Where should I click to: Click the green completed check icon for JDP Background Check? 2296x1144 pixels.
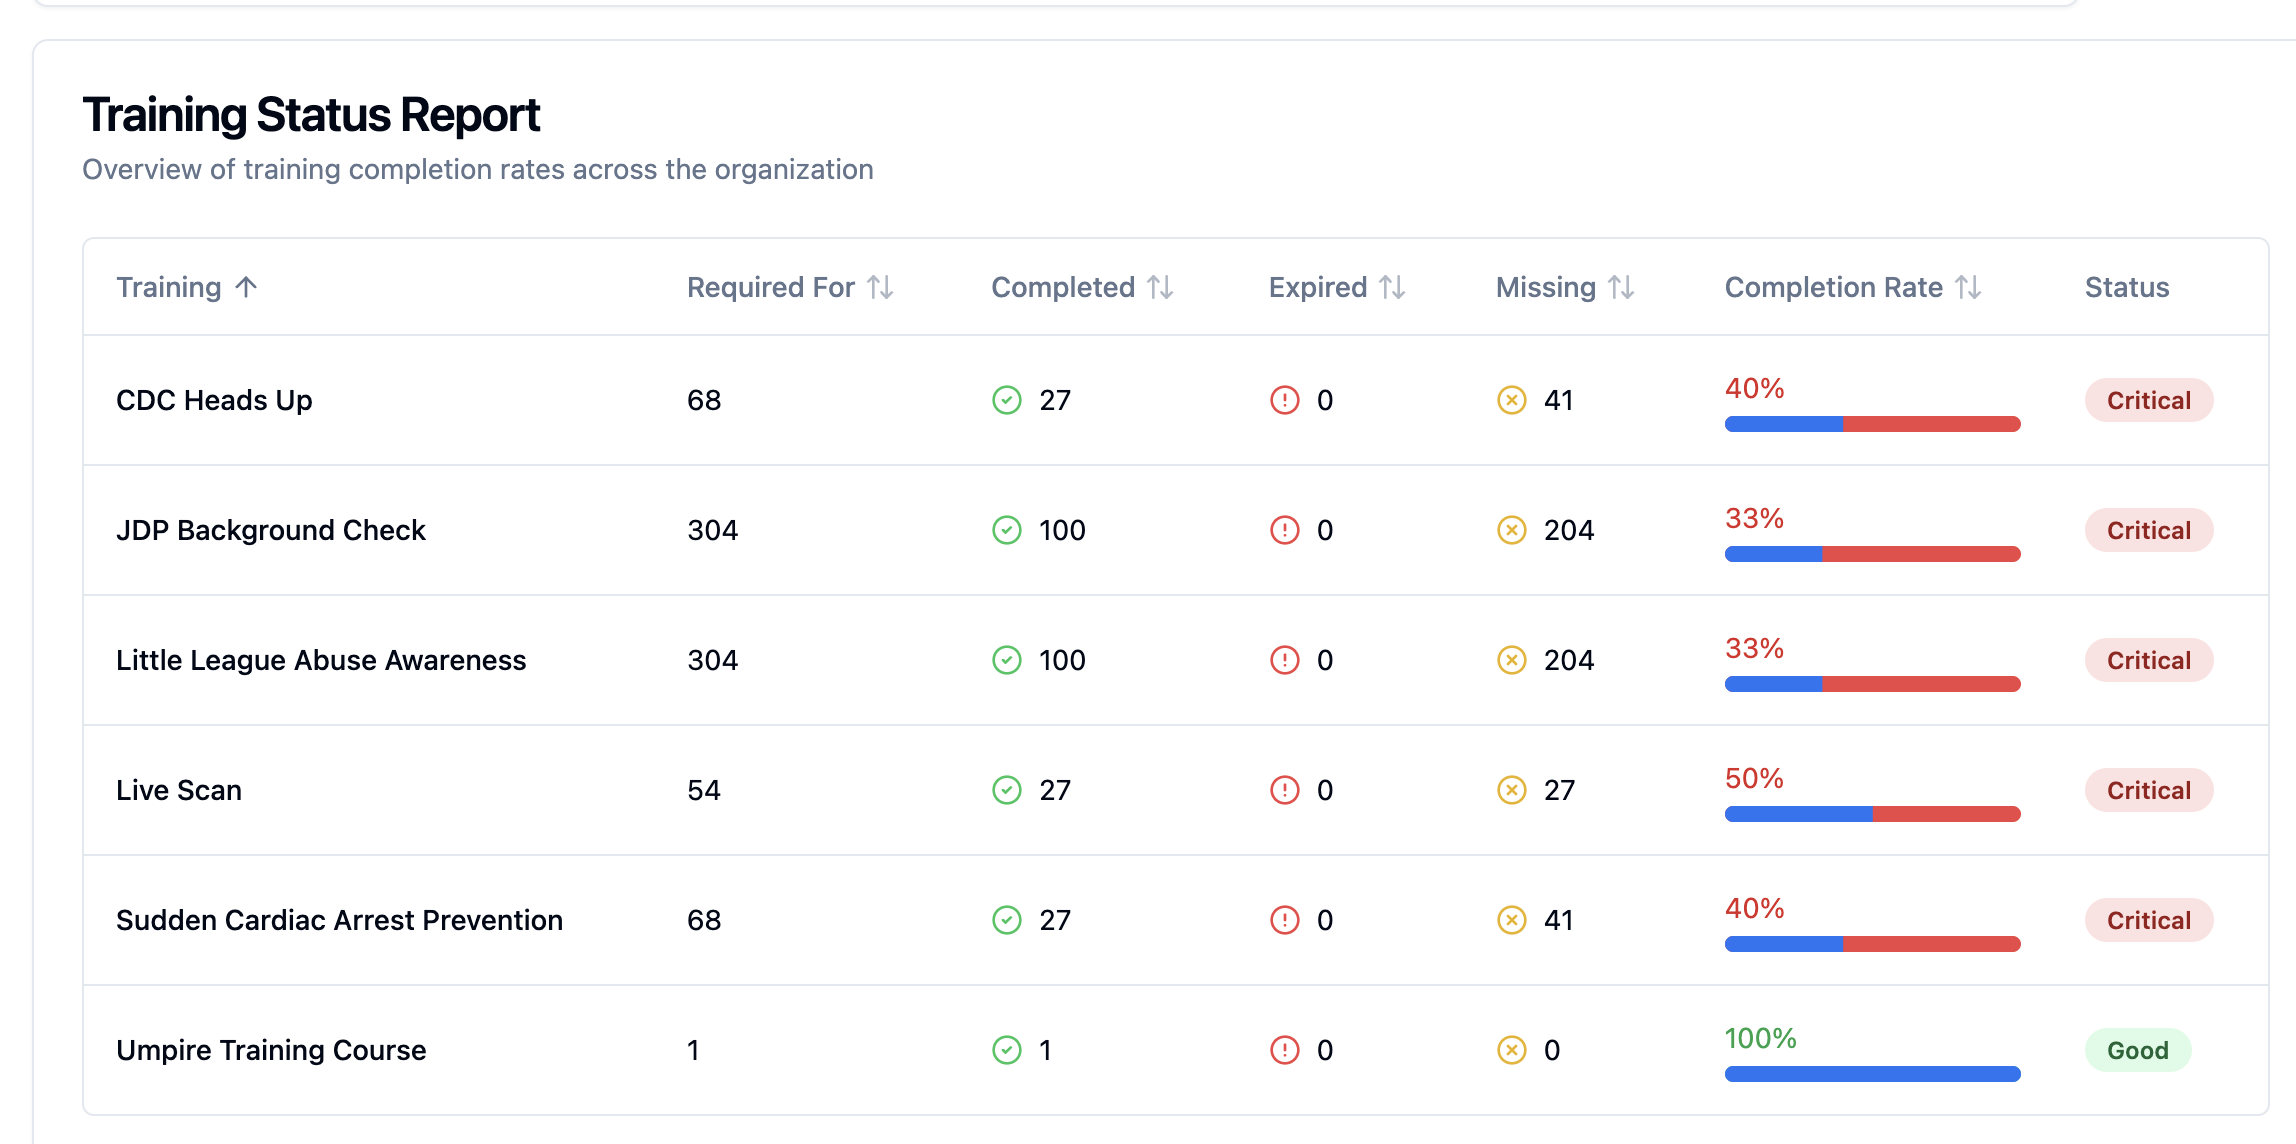tap(1007, 530)
